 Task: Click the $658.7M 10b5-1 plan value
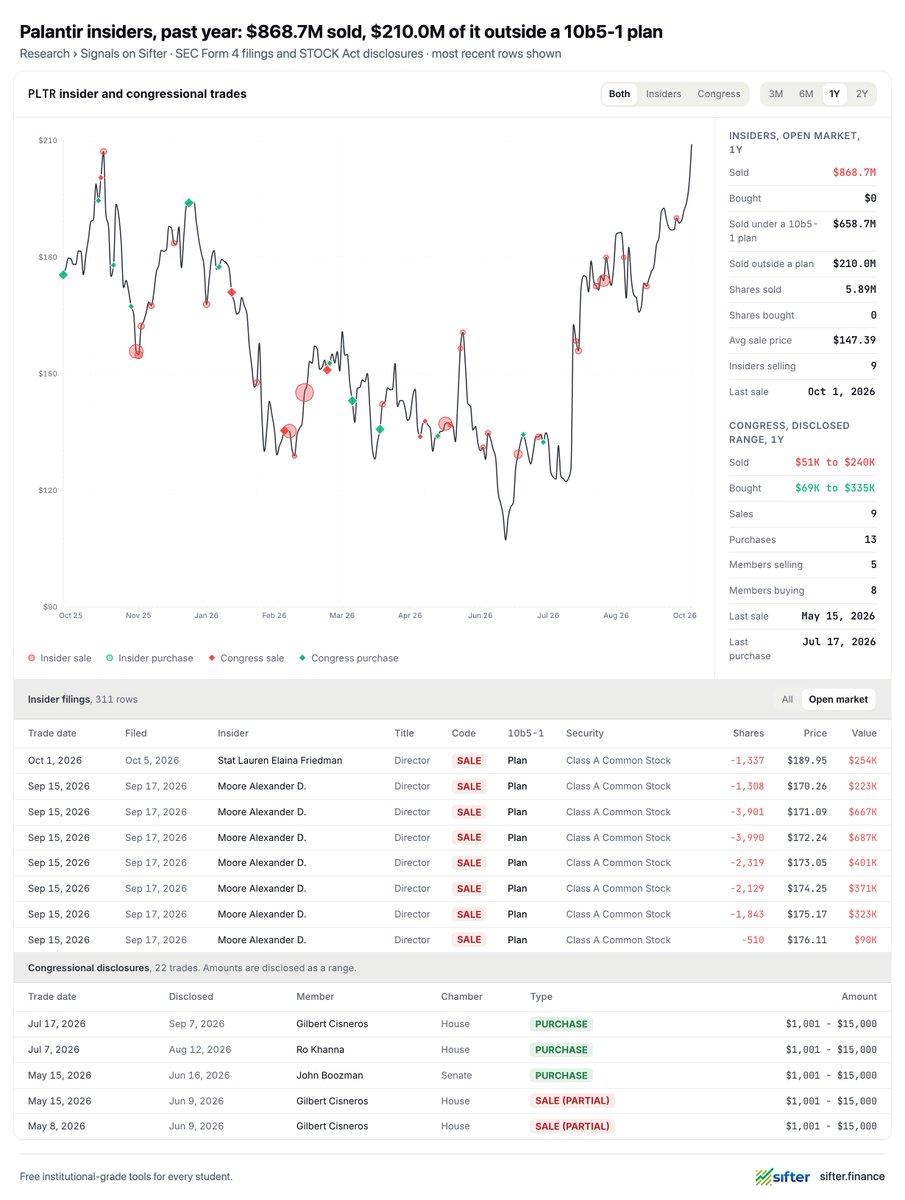(x=854, y=224)
